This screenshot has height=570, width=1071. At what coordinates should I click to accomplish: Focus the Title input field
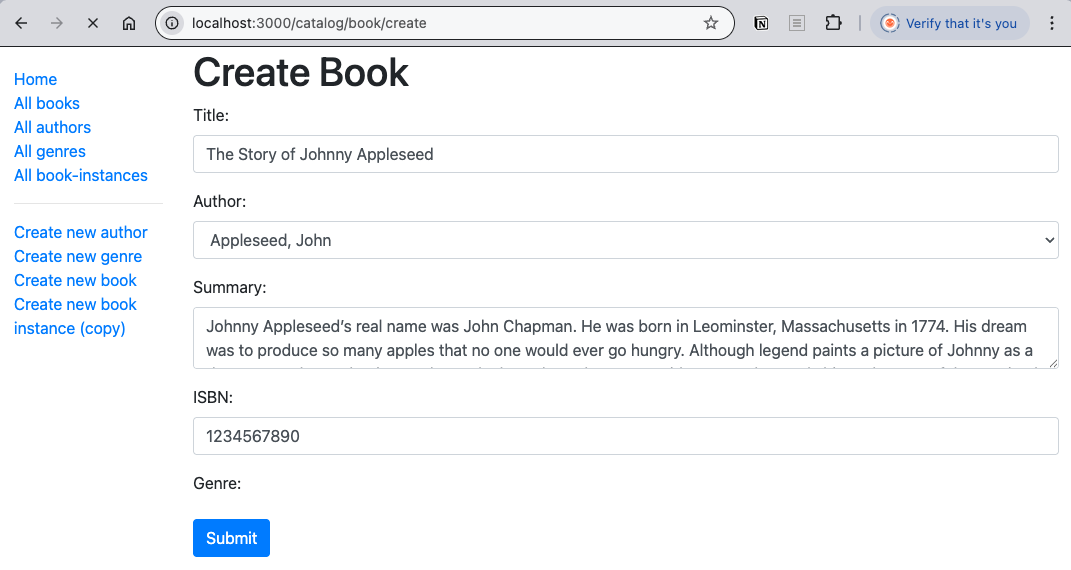[625, 154]
